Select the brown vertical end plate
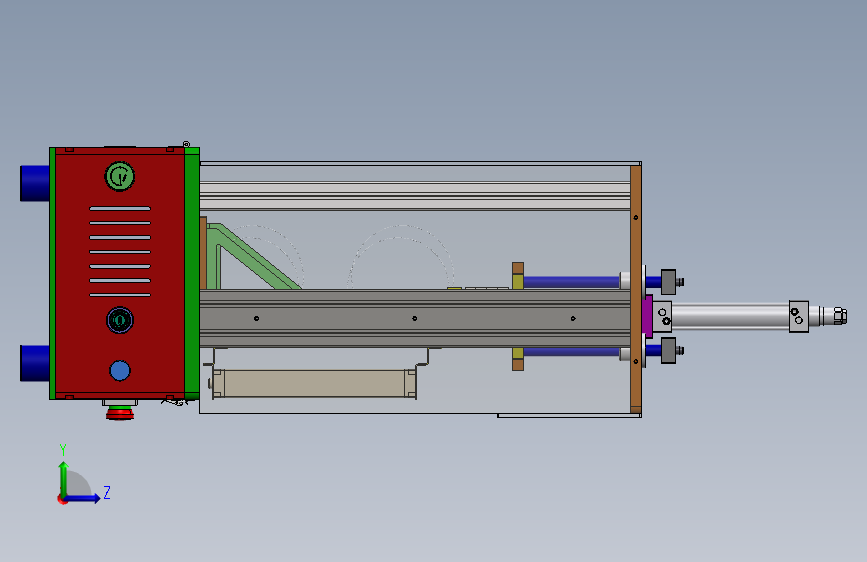 click(x=636, y=290)
